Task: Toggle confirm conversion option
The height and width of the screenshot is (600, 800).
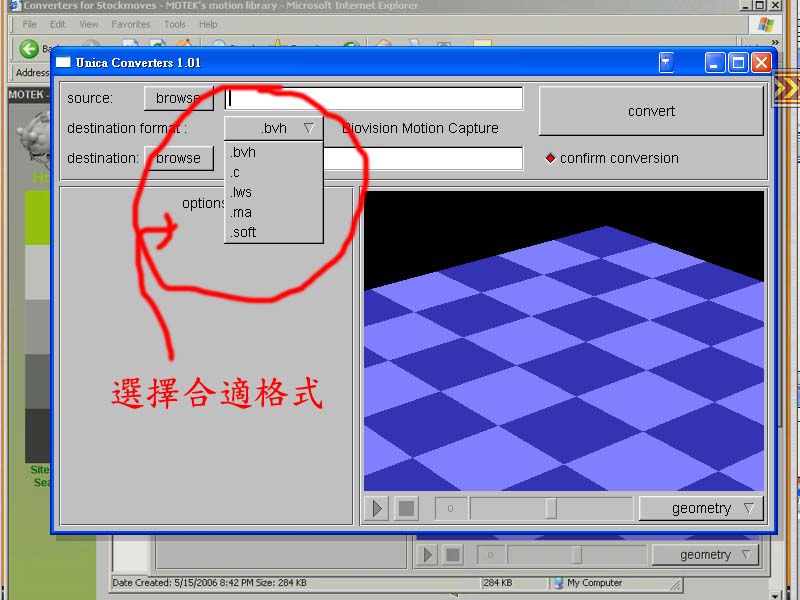Action: point(612,158)
